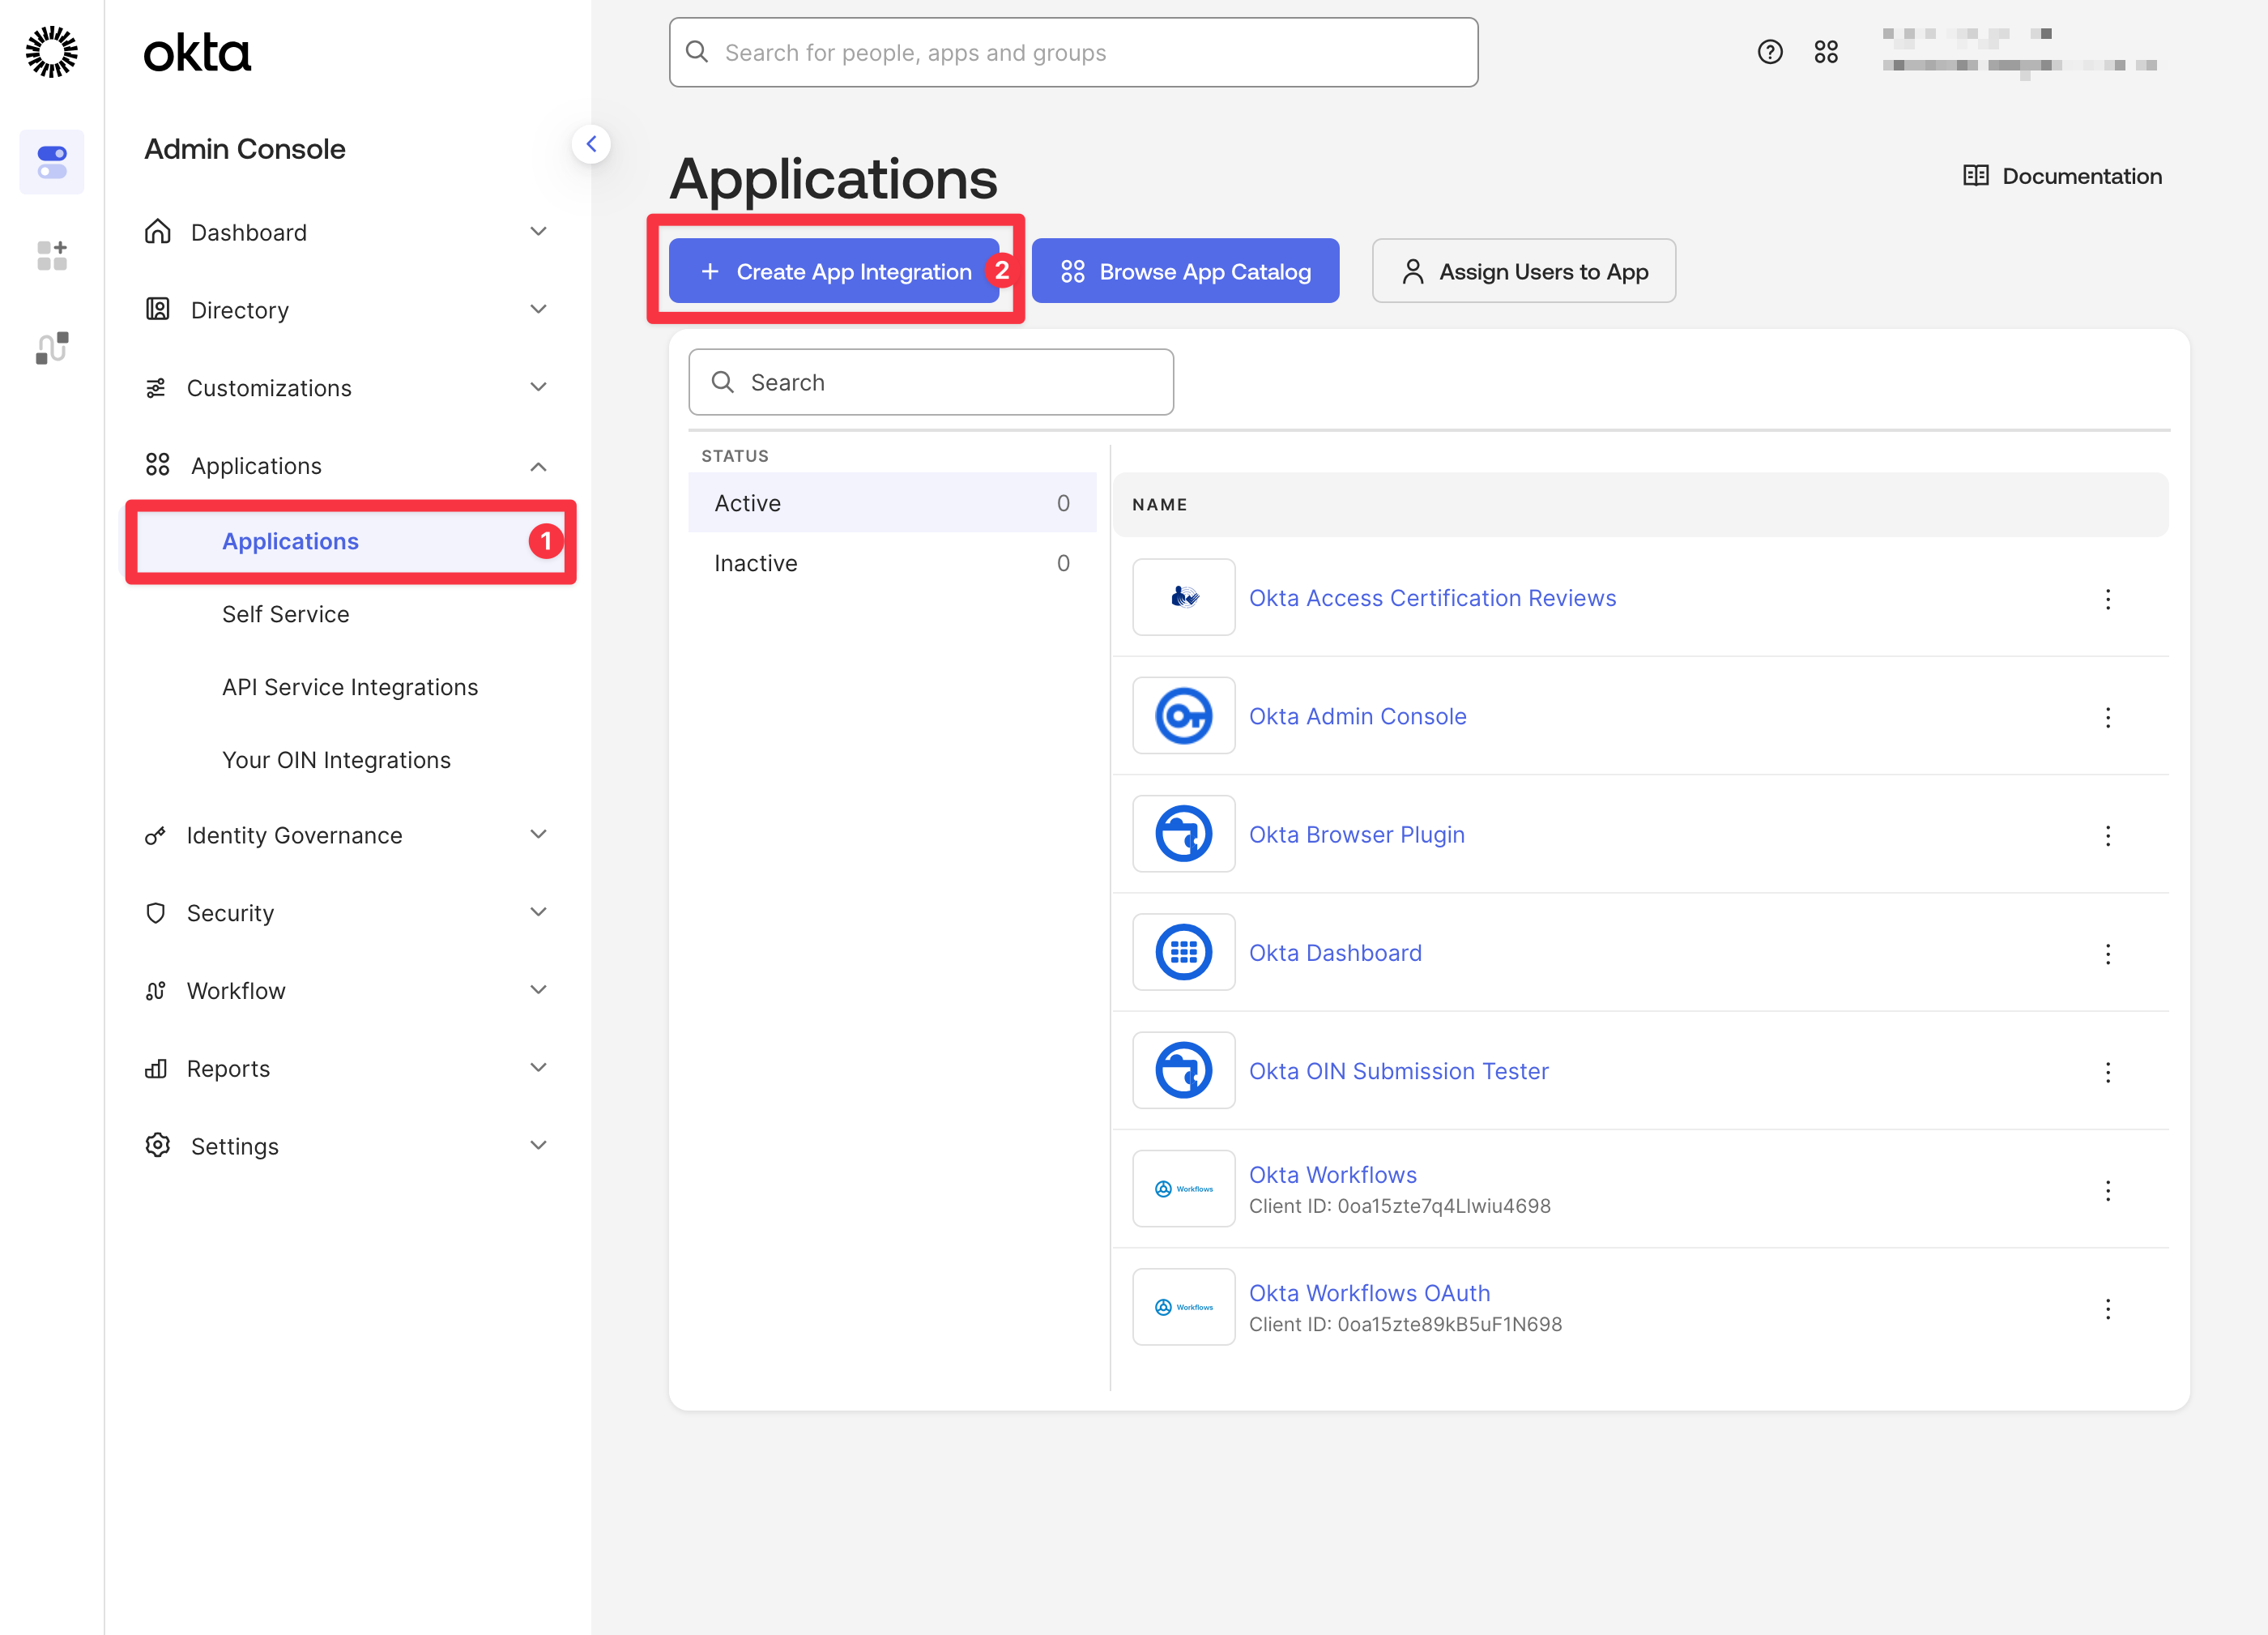
Task: Open the Okta Access Certification Reviews app icon
Action: 1184,597
